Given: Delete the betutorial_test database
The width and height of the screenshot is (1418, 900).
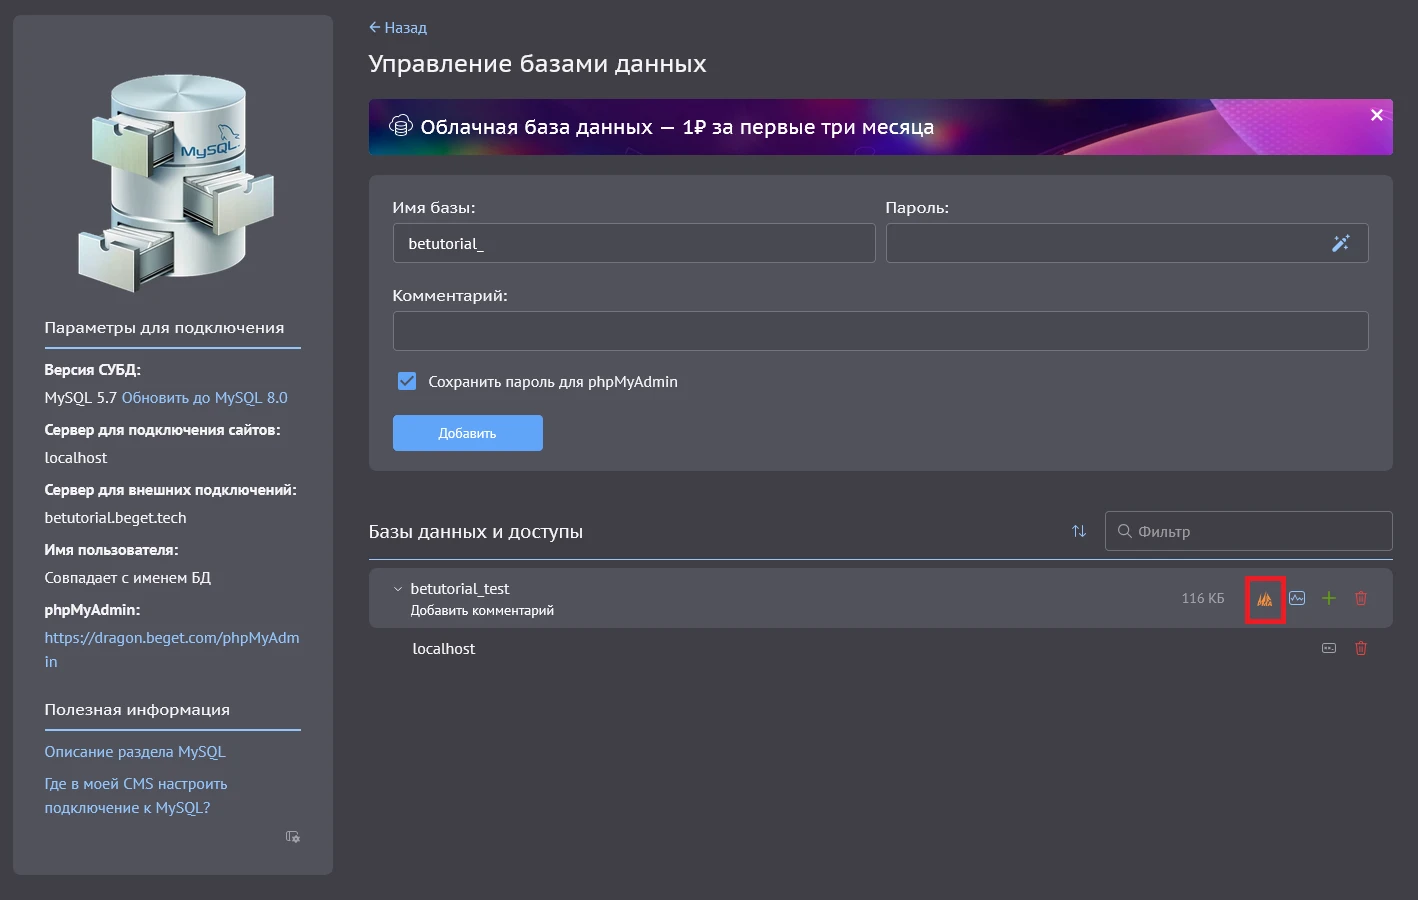Looking at the screenshot, I should point(1361,598).
